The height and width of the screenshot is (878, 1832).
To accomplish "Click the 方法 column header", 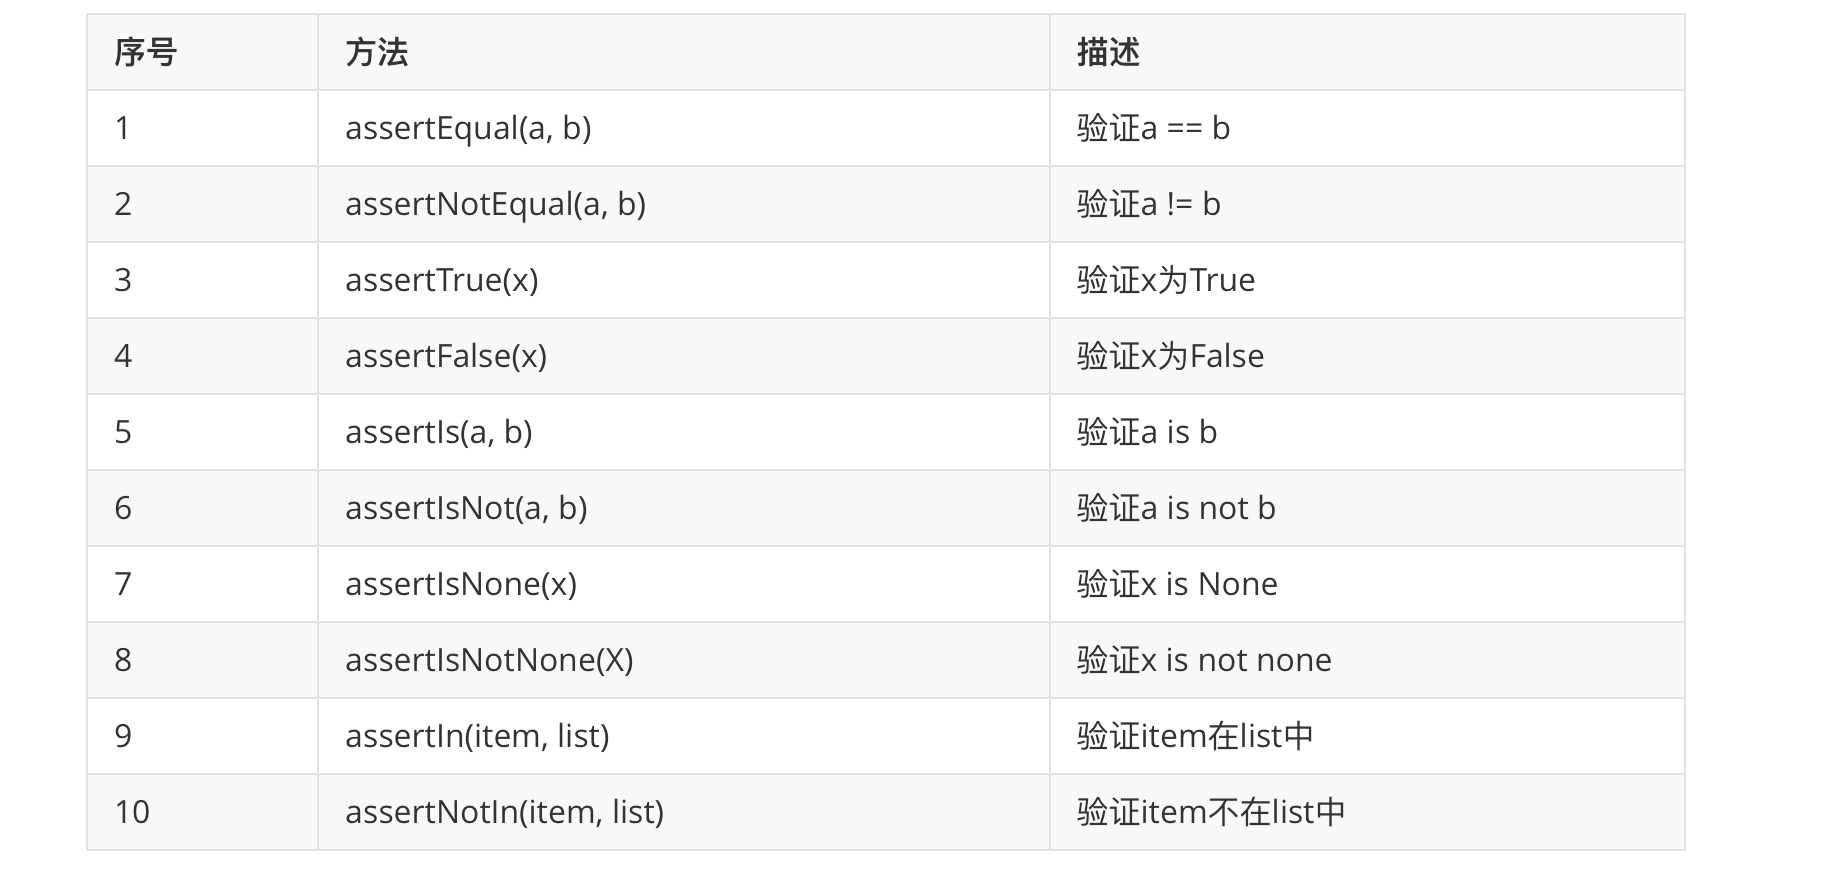I will 377,52.
